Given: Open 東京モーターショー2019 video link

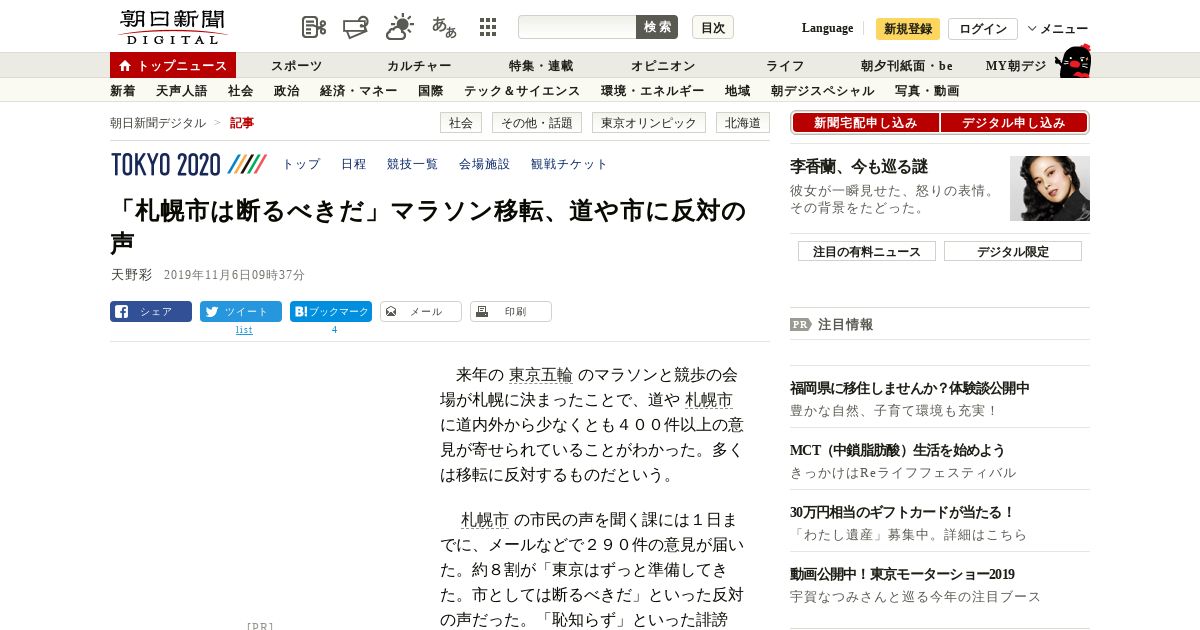Looking at the screenshot, I should tap(902, 574).
